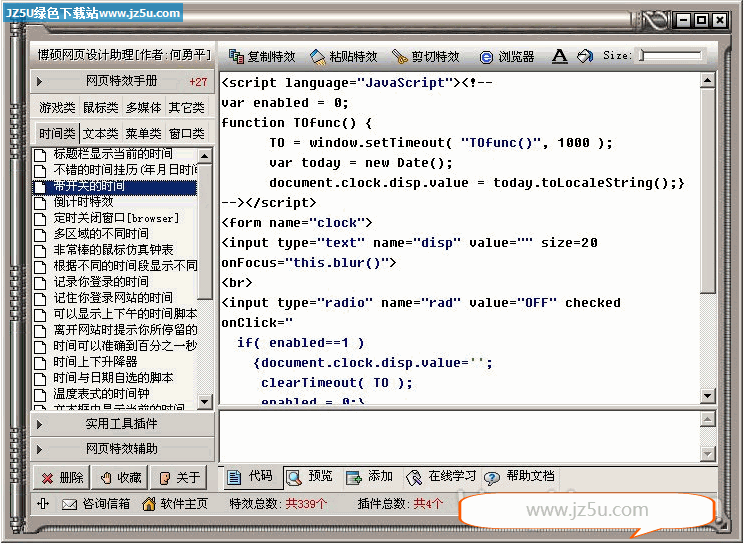Select 倒计时特效 list item
The height and width of the screenshot is (544, 744).
(x=114, y=202)
